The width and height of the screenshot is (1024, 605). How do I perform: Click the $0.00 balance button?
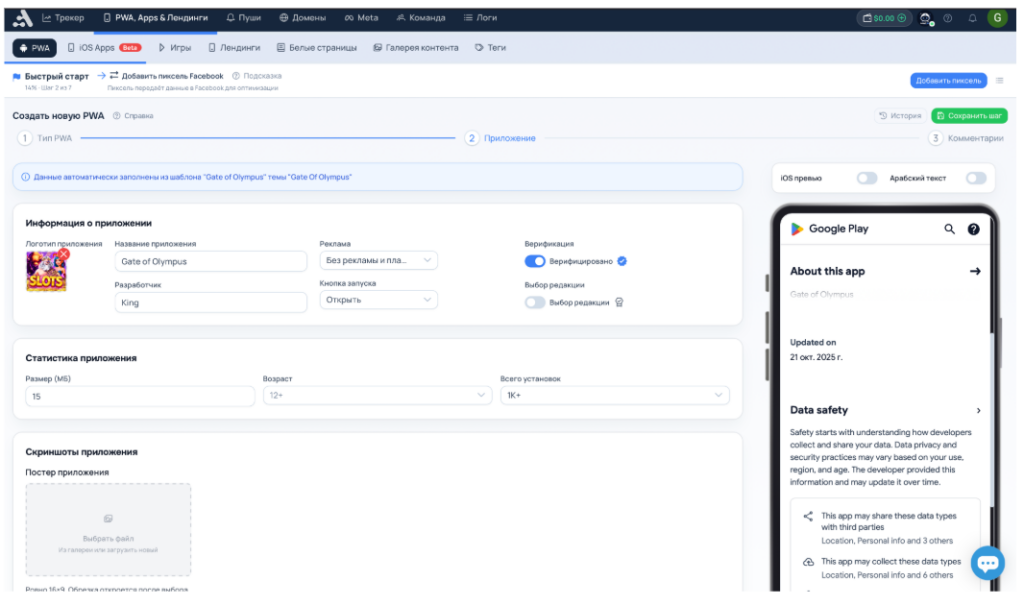coord(884,18)
